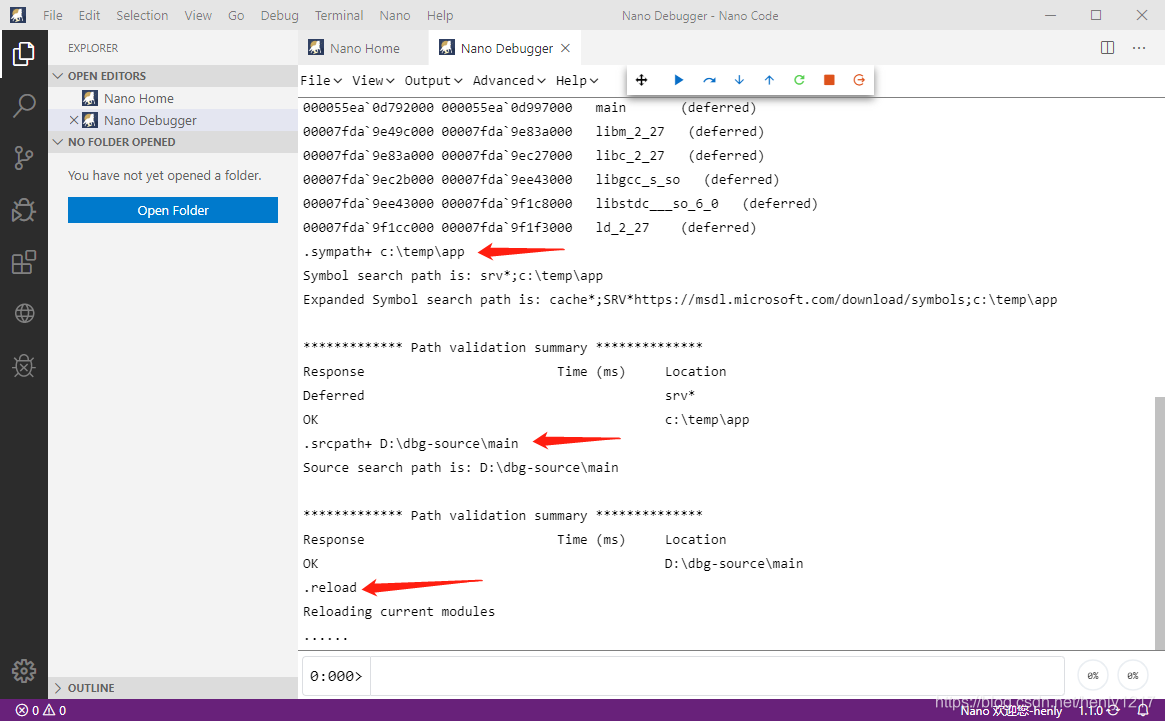Click the 'Reloading current modules' output line
This screenshot has height=721, width=1165.
(x=399, y=612)
